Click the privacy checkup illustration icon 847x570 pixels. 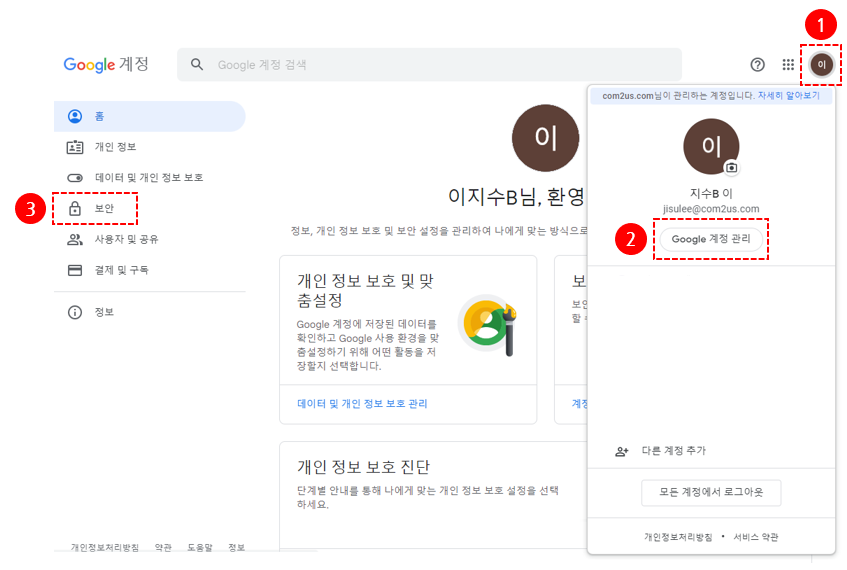[x=488, y=325]
